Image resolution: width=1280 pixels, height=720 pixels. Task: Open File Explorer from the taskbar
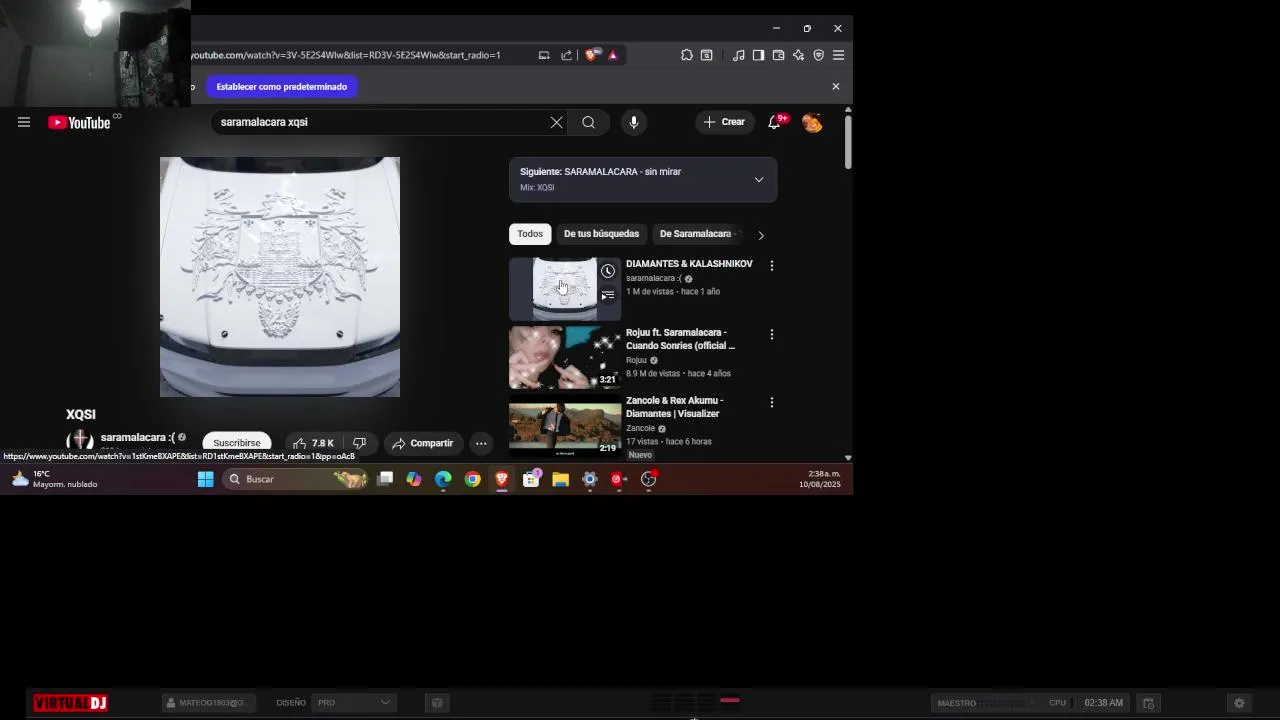pyautogui.click(x=560, y=479)
